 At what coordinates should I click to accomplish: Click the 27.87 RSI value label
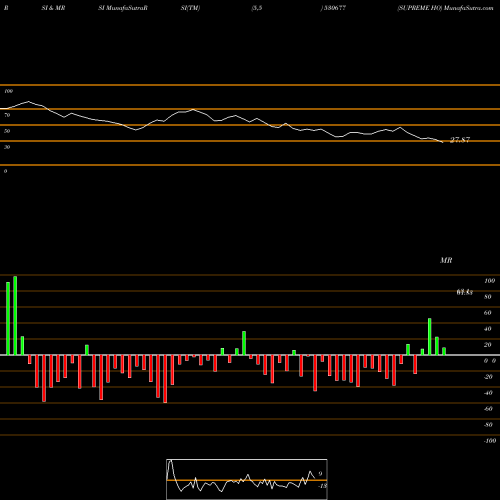pyautogui.click(x=460, y=140)
